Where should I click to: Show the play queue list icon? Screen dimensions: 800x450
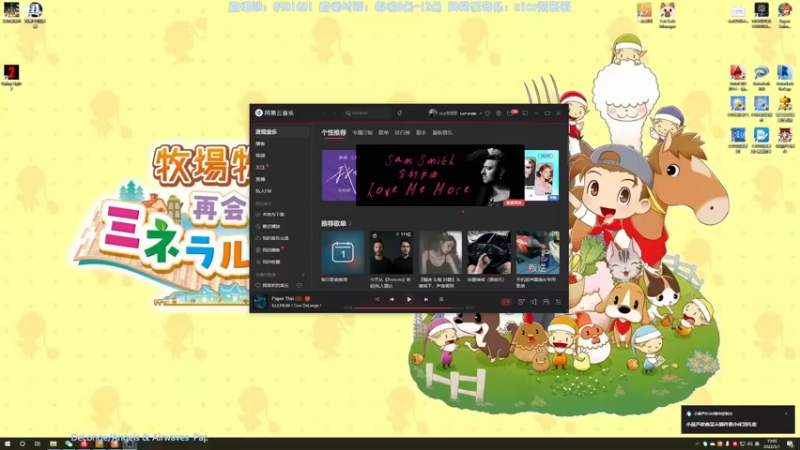tap(559, 302)
